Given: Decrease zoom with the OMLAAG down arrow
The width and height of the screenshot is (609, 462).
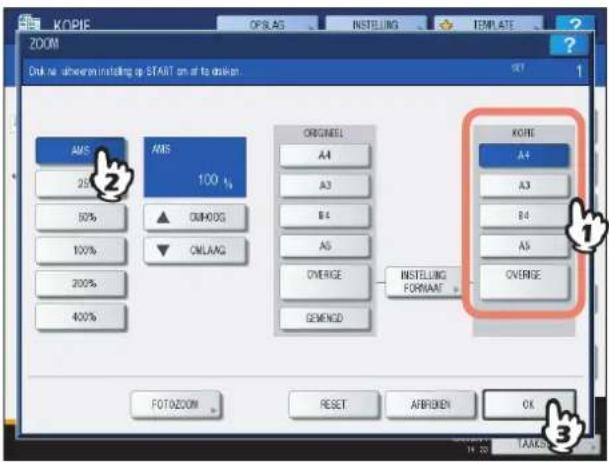Looking at the screenshot, I should (x=195, y=251).
